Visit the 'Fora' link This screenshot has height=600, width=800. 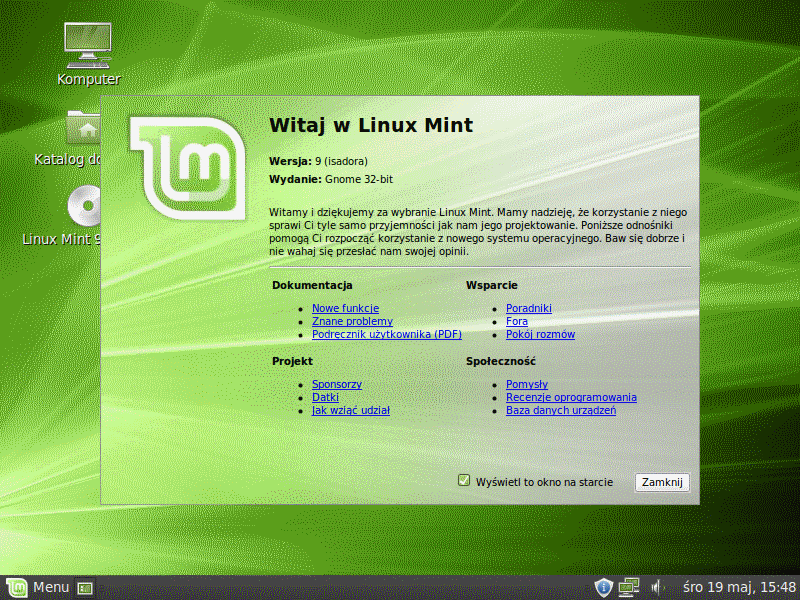[x=517, y=321]
